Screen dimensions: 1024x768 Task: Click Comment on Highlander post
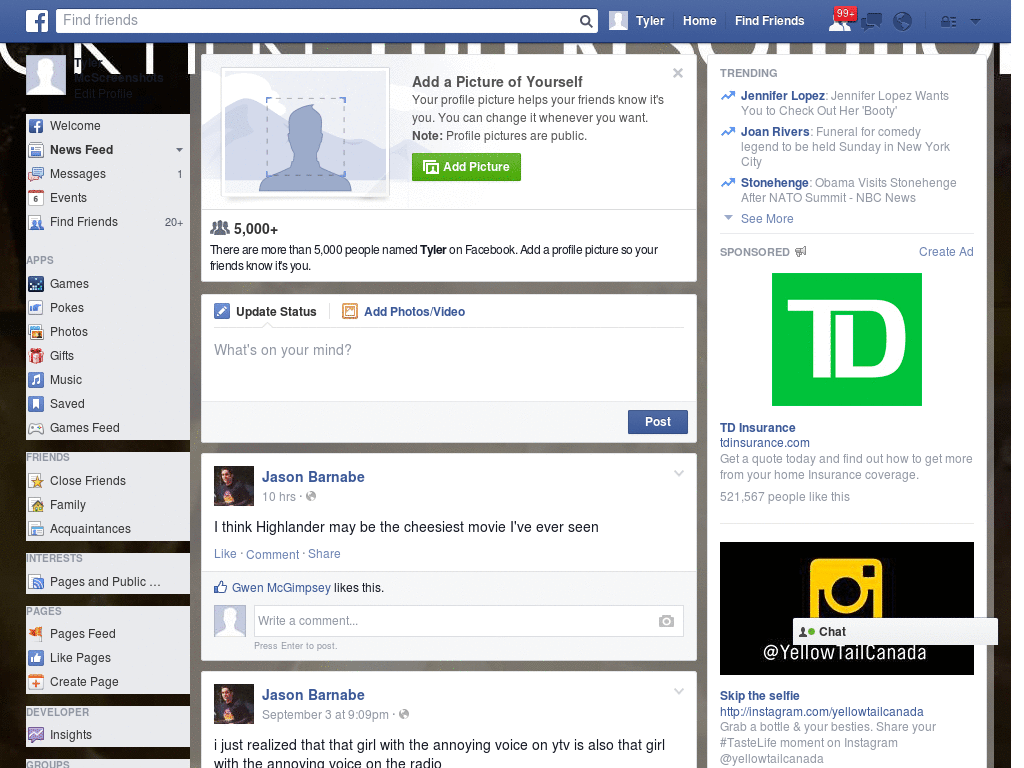pos(272,554)
